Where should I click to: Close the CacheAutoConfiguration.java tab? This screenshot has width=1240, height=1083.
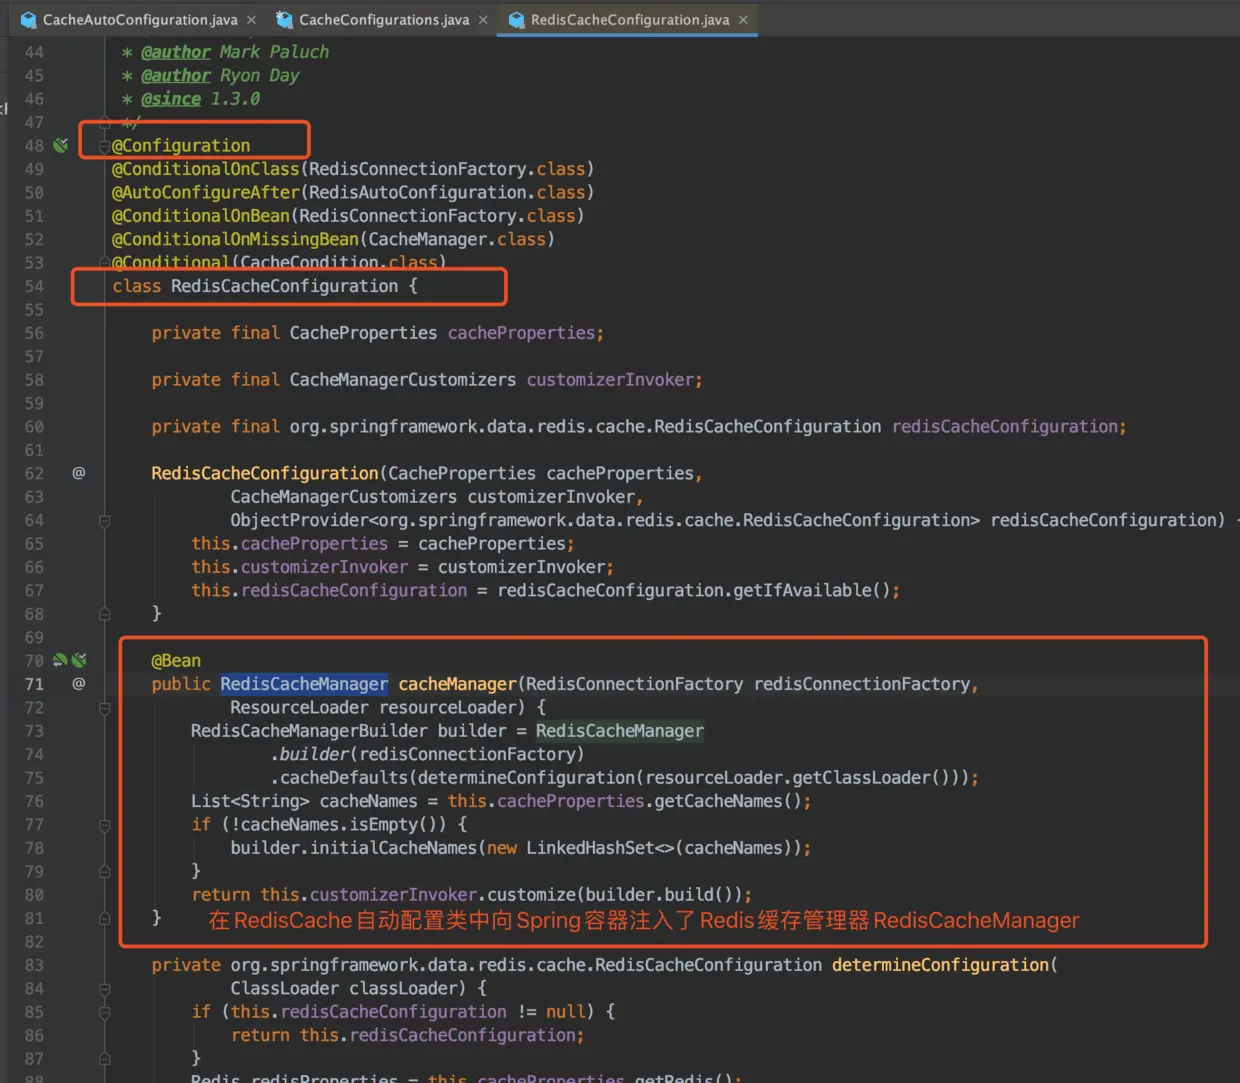pos(252,20)
